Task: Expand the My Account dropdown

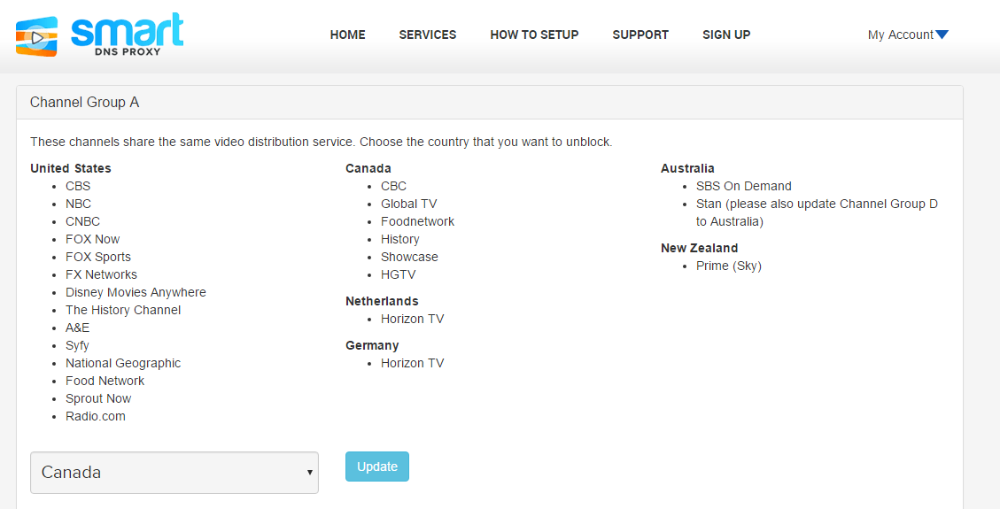Action: [908, 35]
